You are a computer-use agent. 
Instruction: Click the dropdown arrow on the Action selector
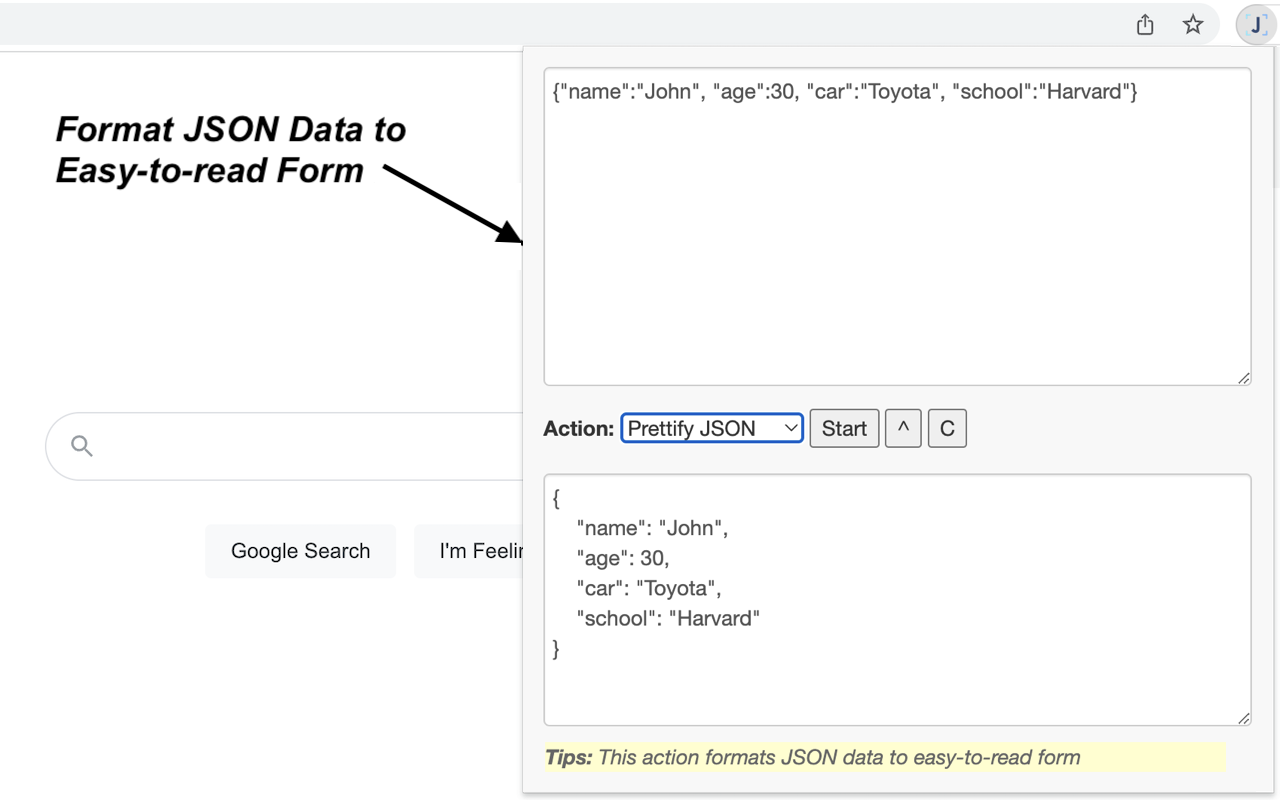(790, 428)
